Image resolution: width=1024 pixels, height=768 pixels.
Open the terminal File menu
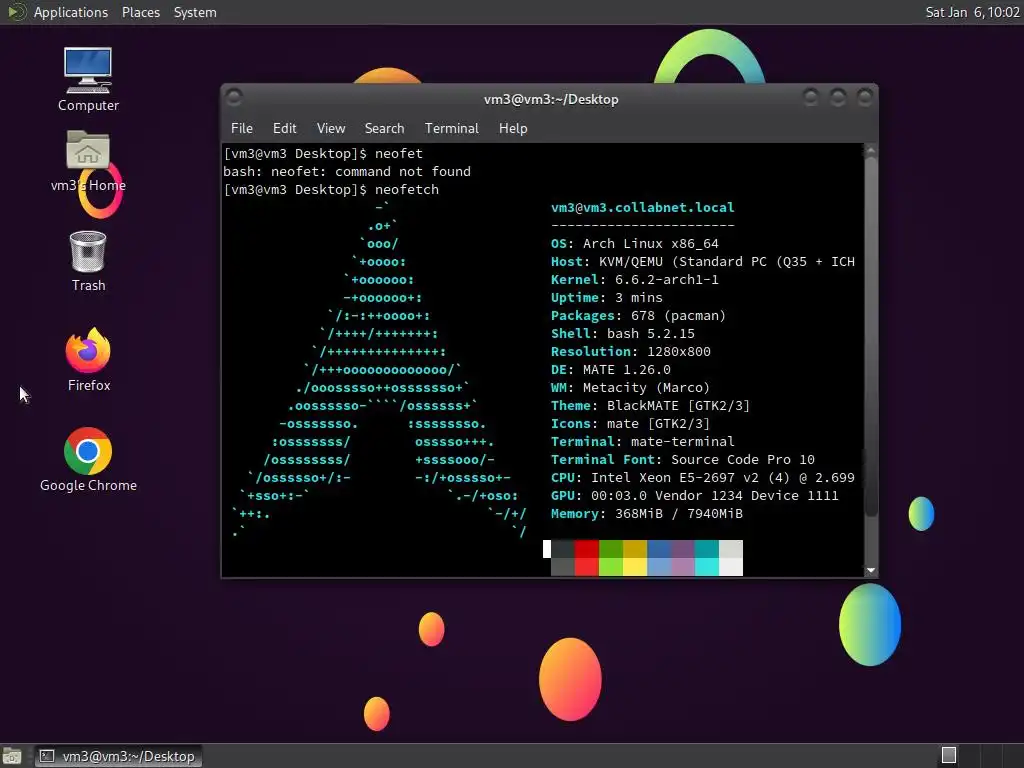[x=242, y=129]
